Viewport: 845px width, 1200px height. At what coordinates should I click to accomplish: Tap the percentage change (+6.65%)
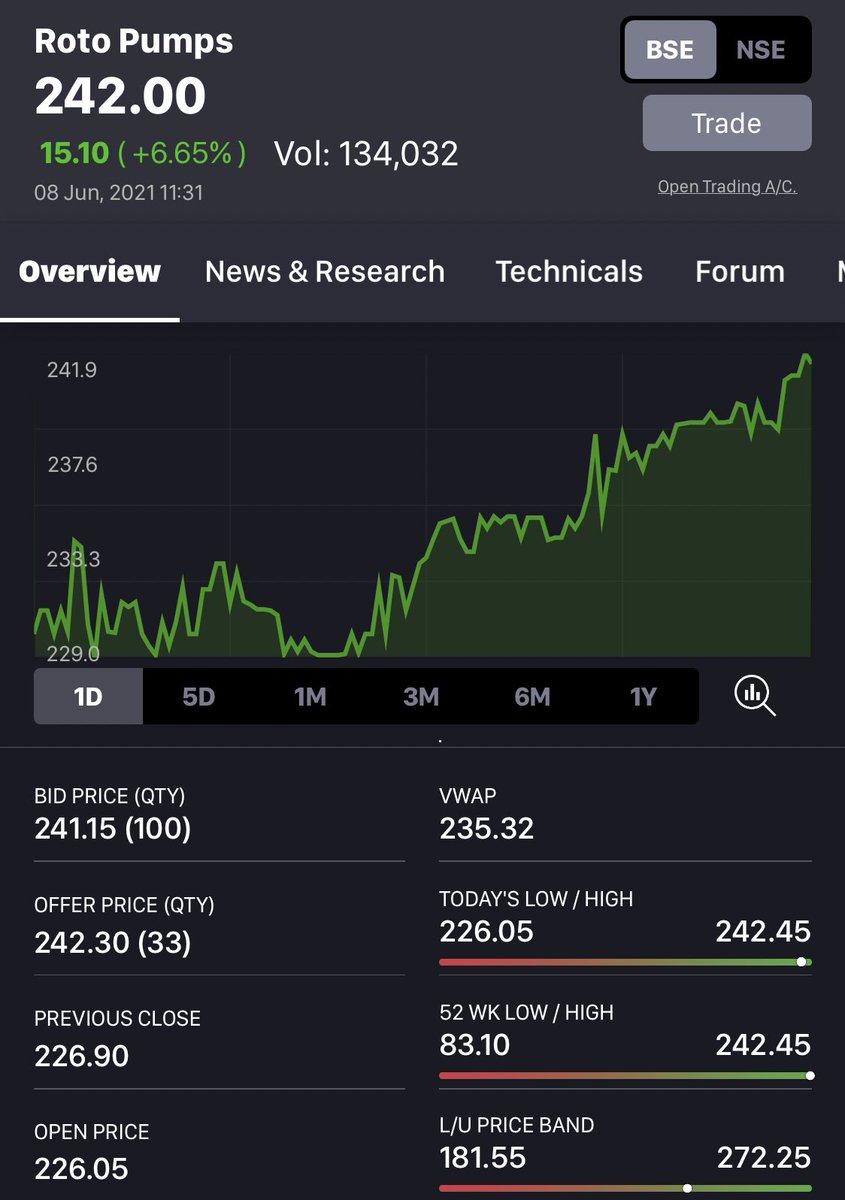[181, 153]
